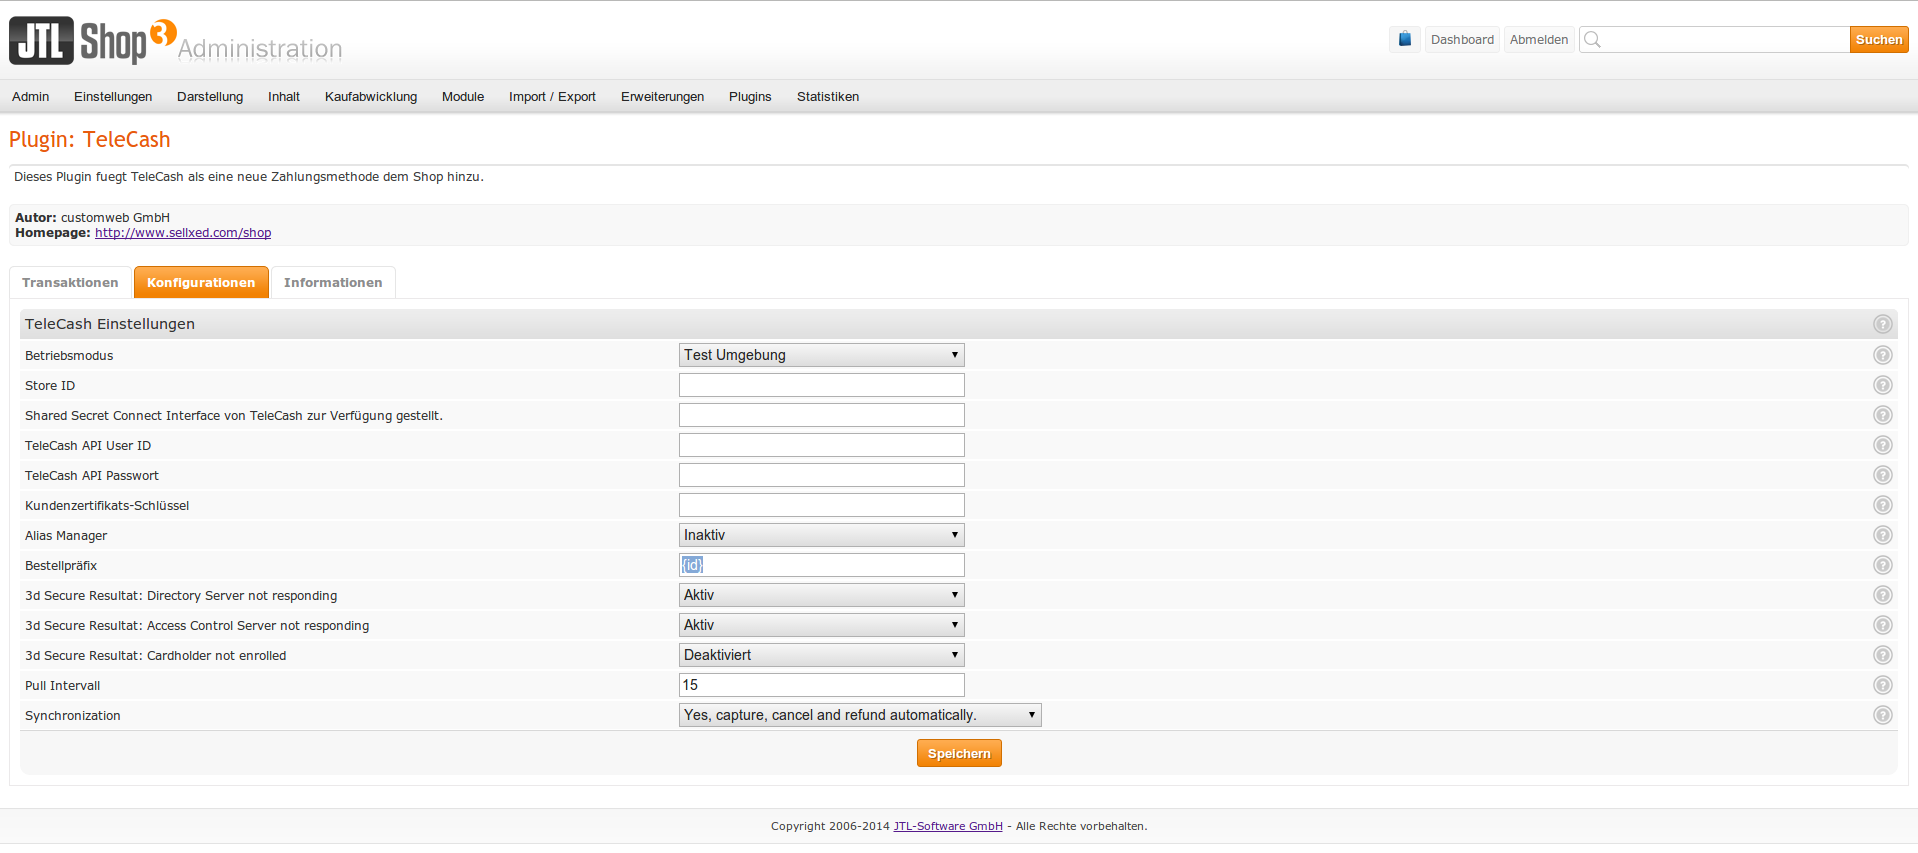Click the blue shop icon beside Dashboard
Image resolution: width=1918 pixels, height=853 pixels.
pos(1404,40)
